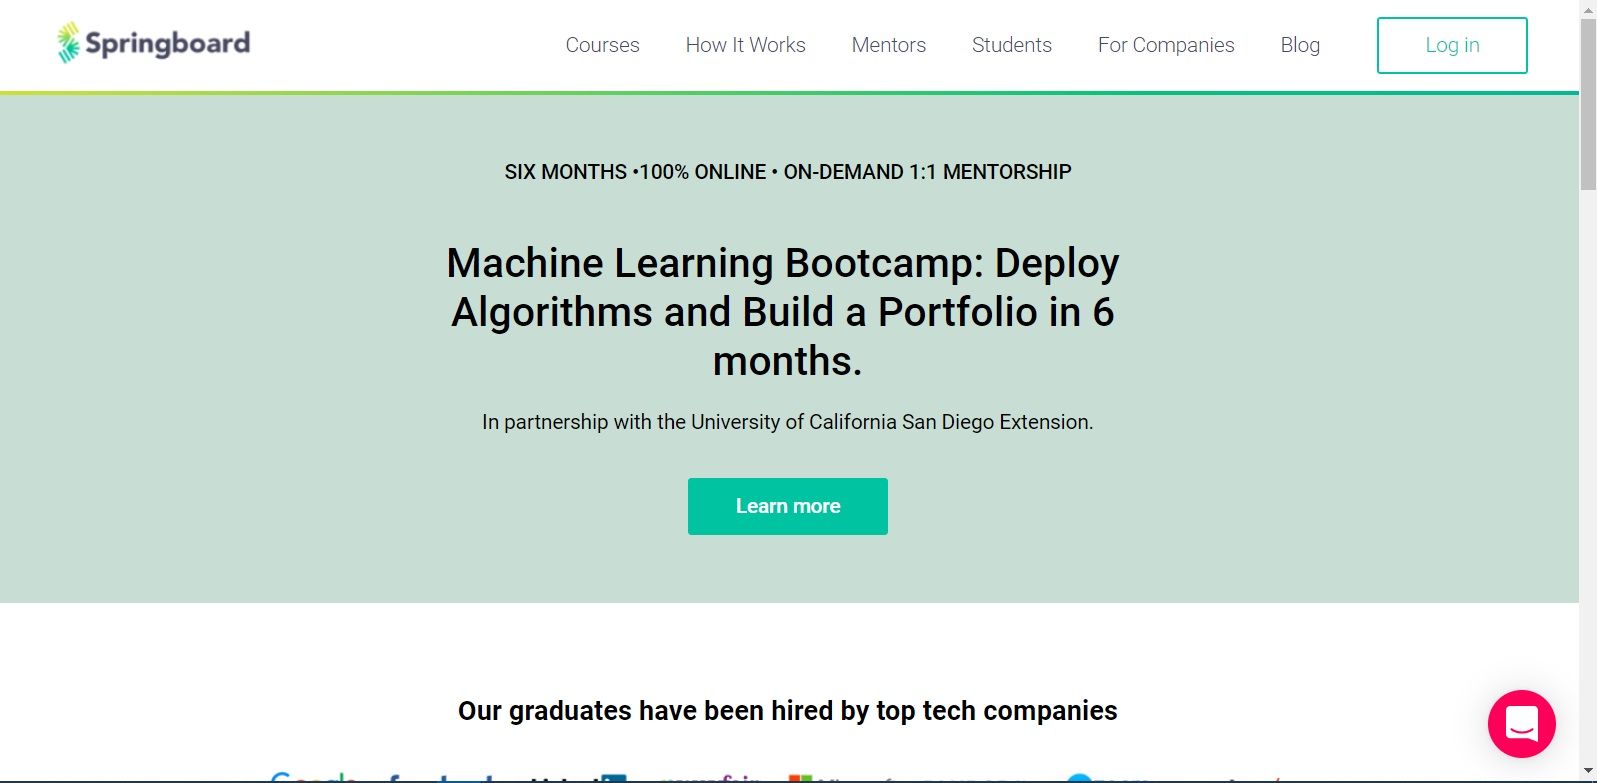The image size is (1597, 783).
Task: Click the scroll-up arrow on the scrollbar
Action: 1588,8
